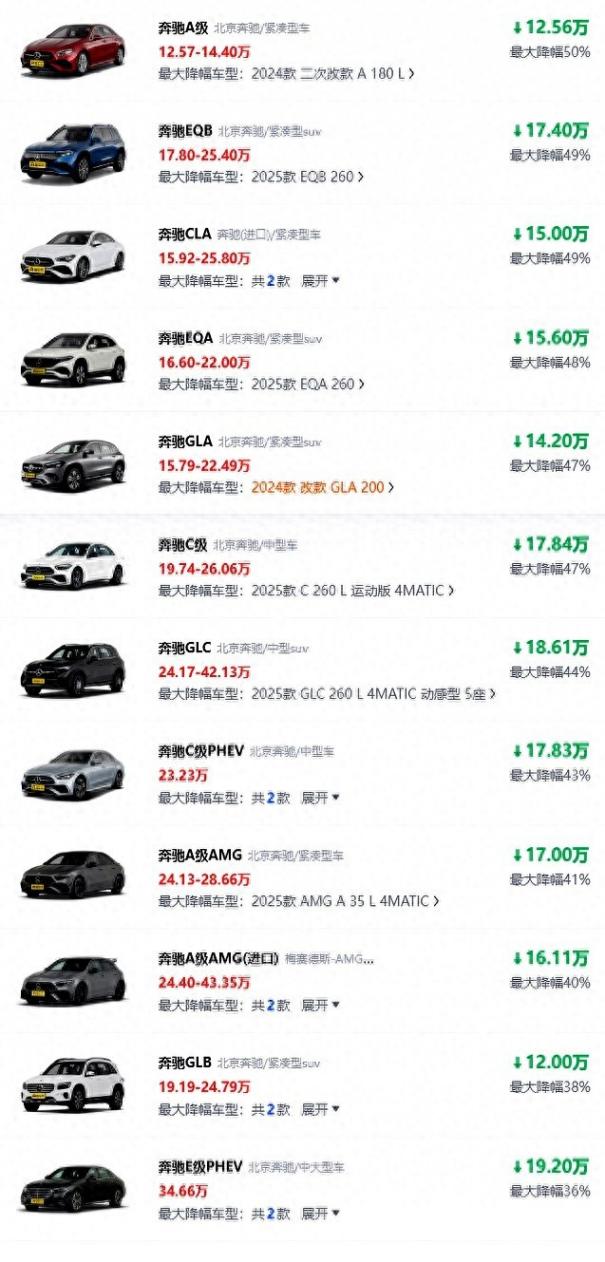Expand 奔驰E级PHEV discount models with 展开
Screen dimensions: 605x1262
(x=320, y=1213)
